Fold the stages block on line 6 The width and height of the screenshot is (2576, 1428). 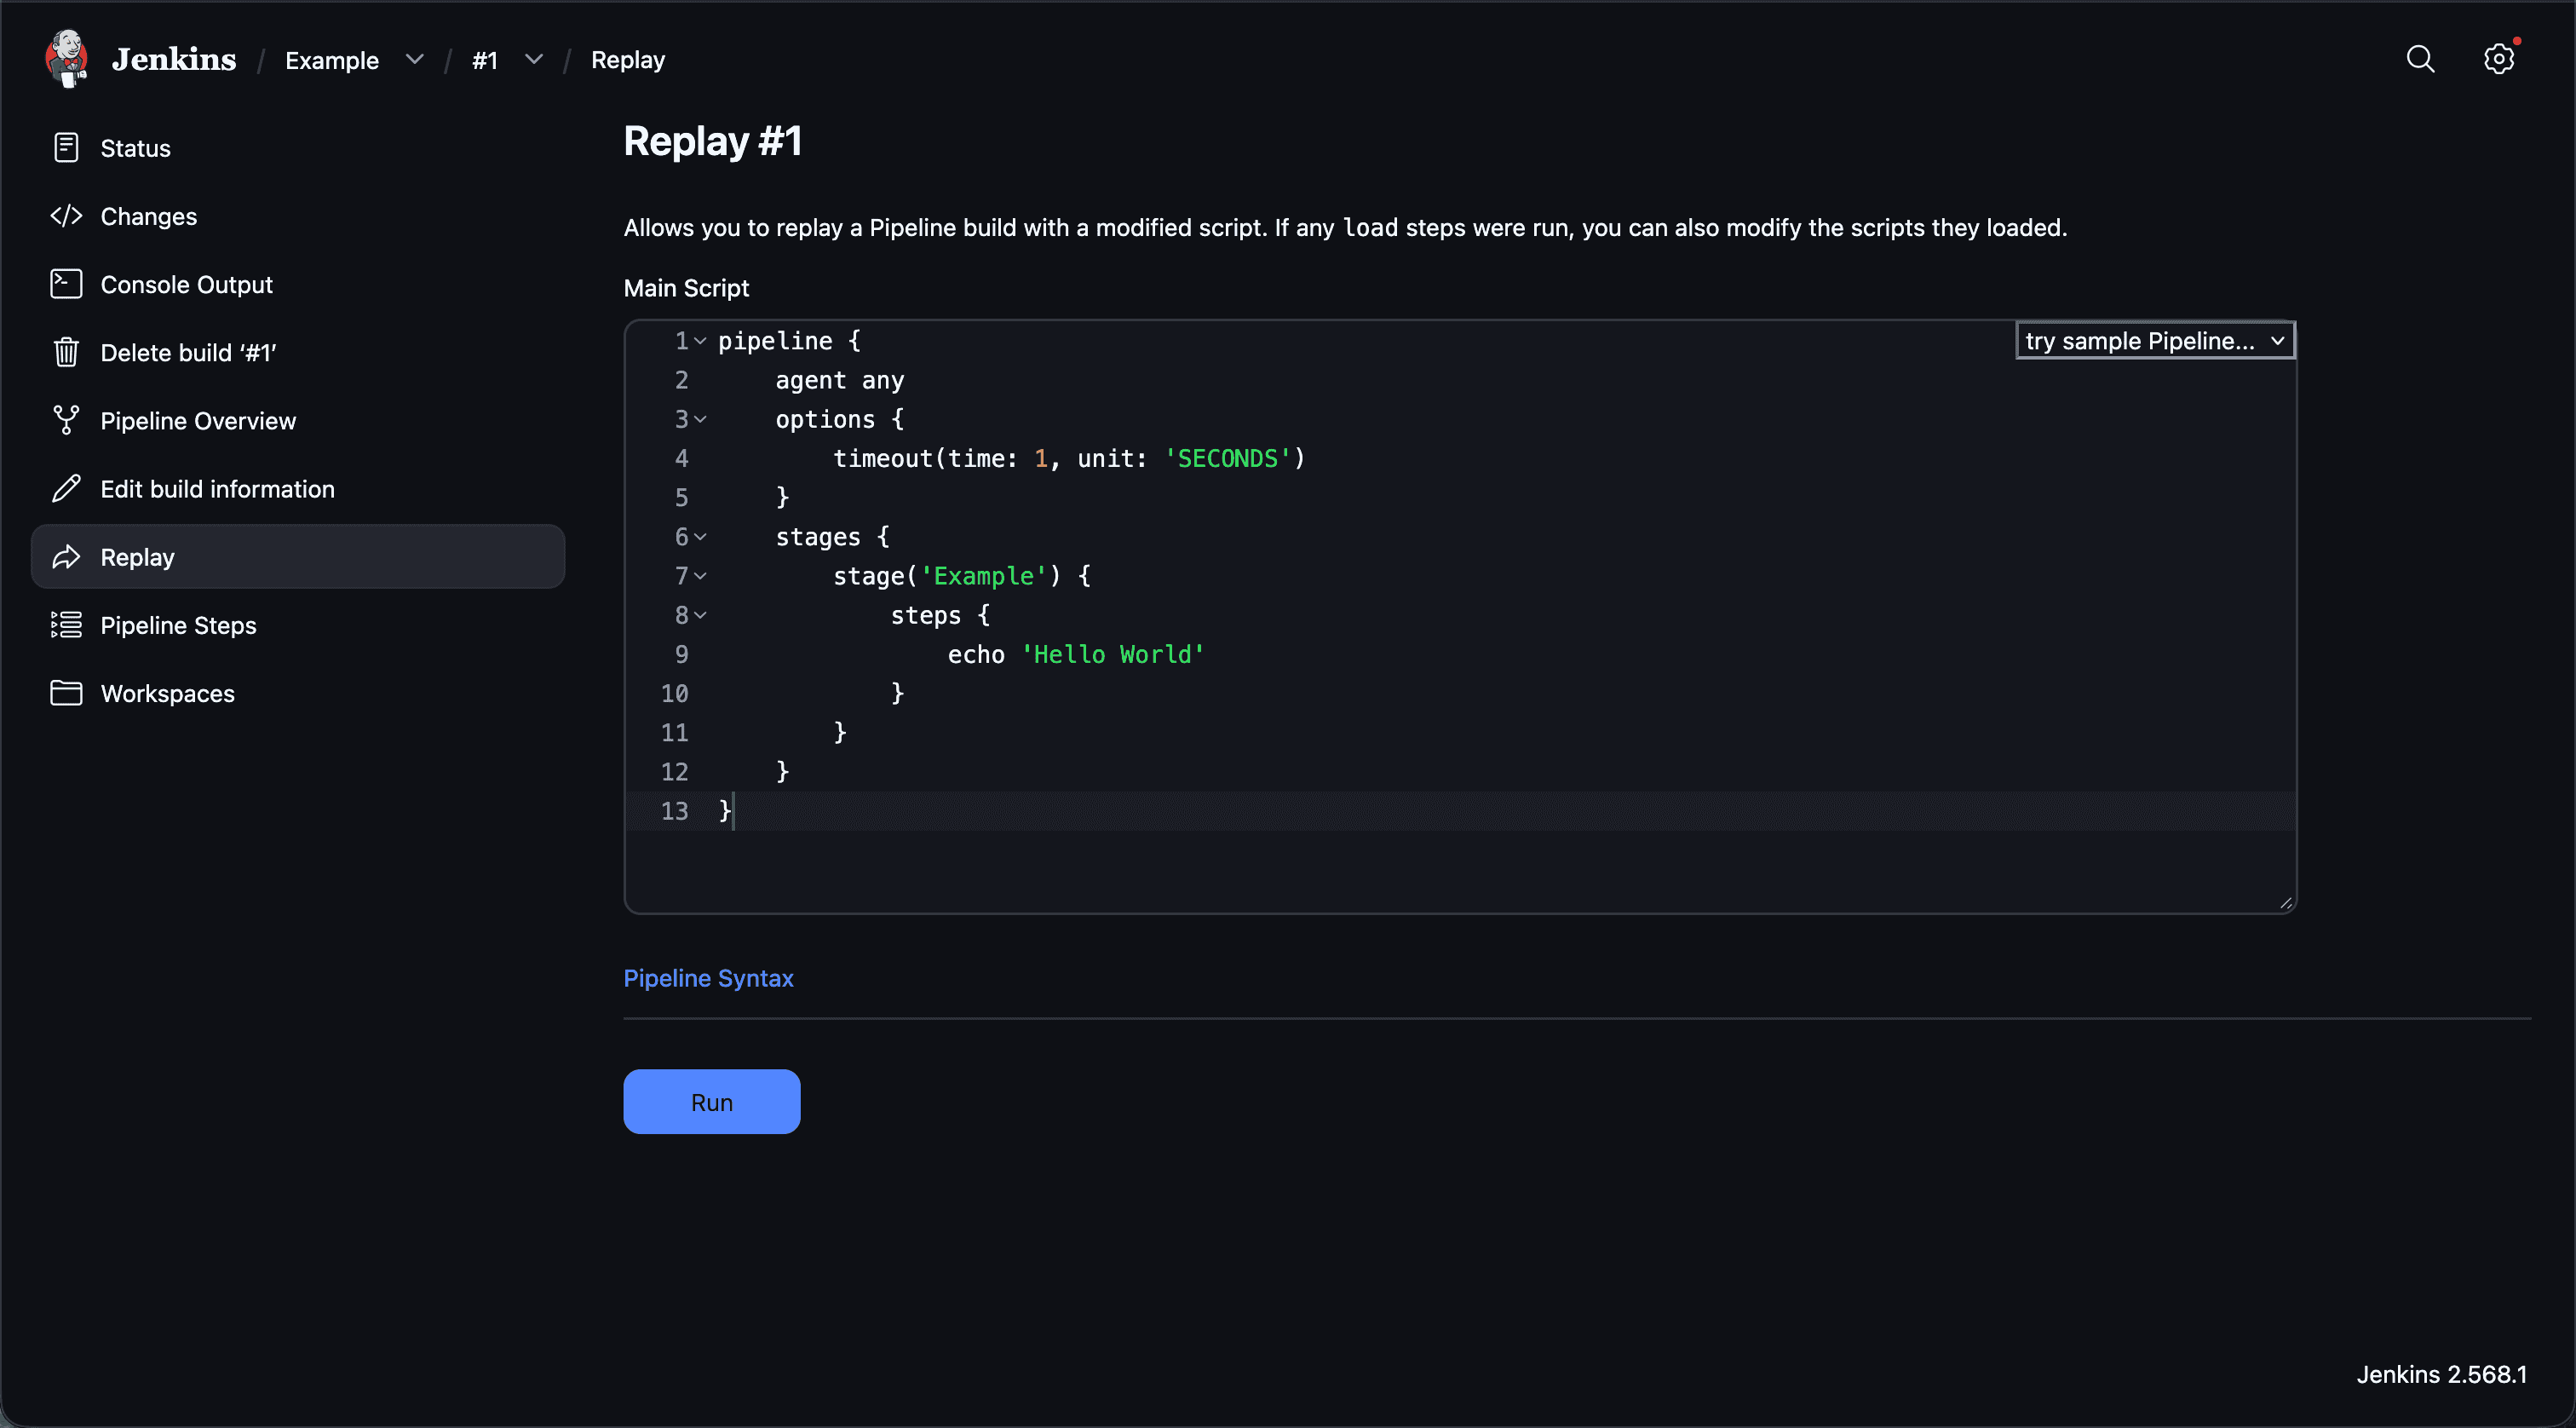pos(700,537)
